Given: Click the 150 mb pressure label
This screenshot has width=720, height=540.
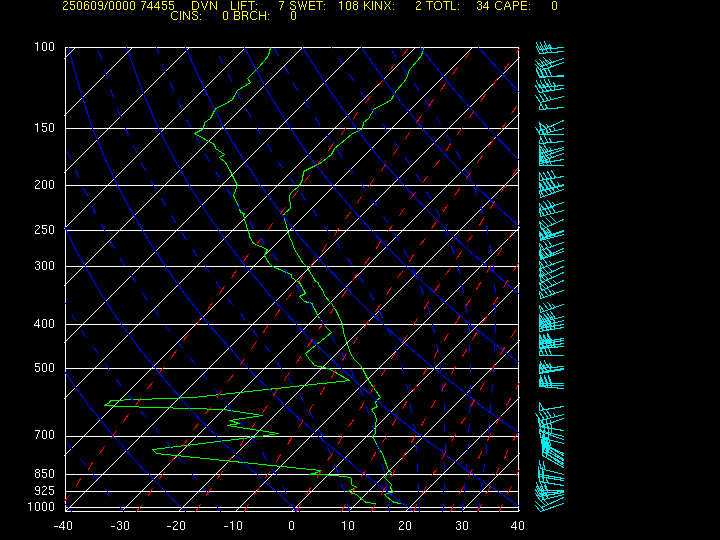Looking at the screenshot, I should coord(45,128).
